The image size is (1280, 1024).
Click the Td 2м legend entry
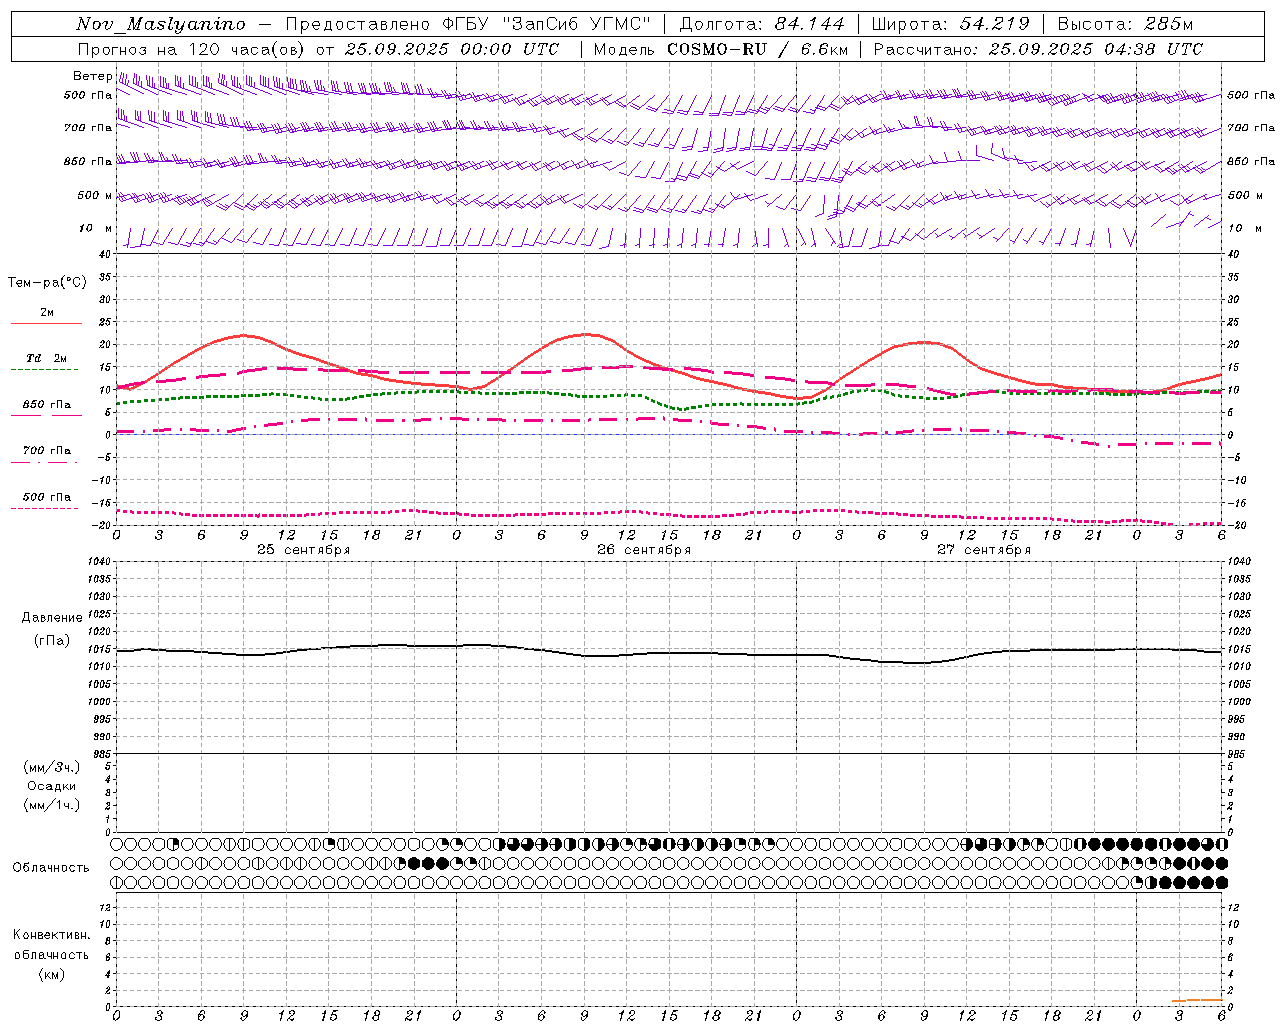tap(46, 358)
